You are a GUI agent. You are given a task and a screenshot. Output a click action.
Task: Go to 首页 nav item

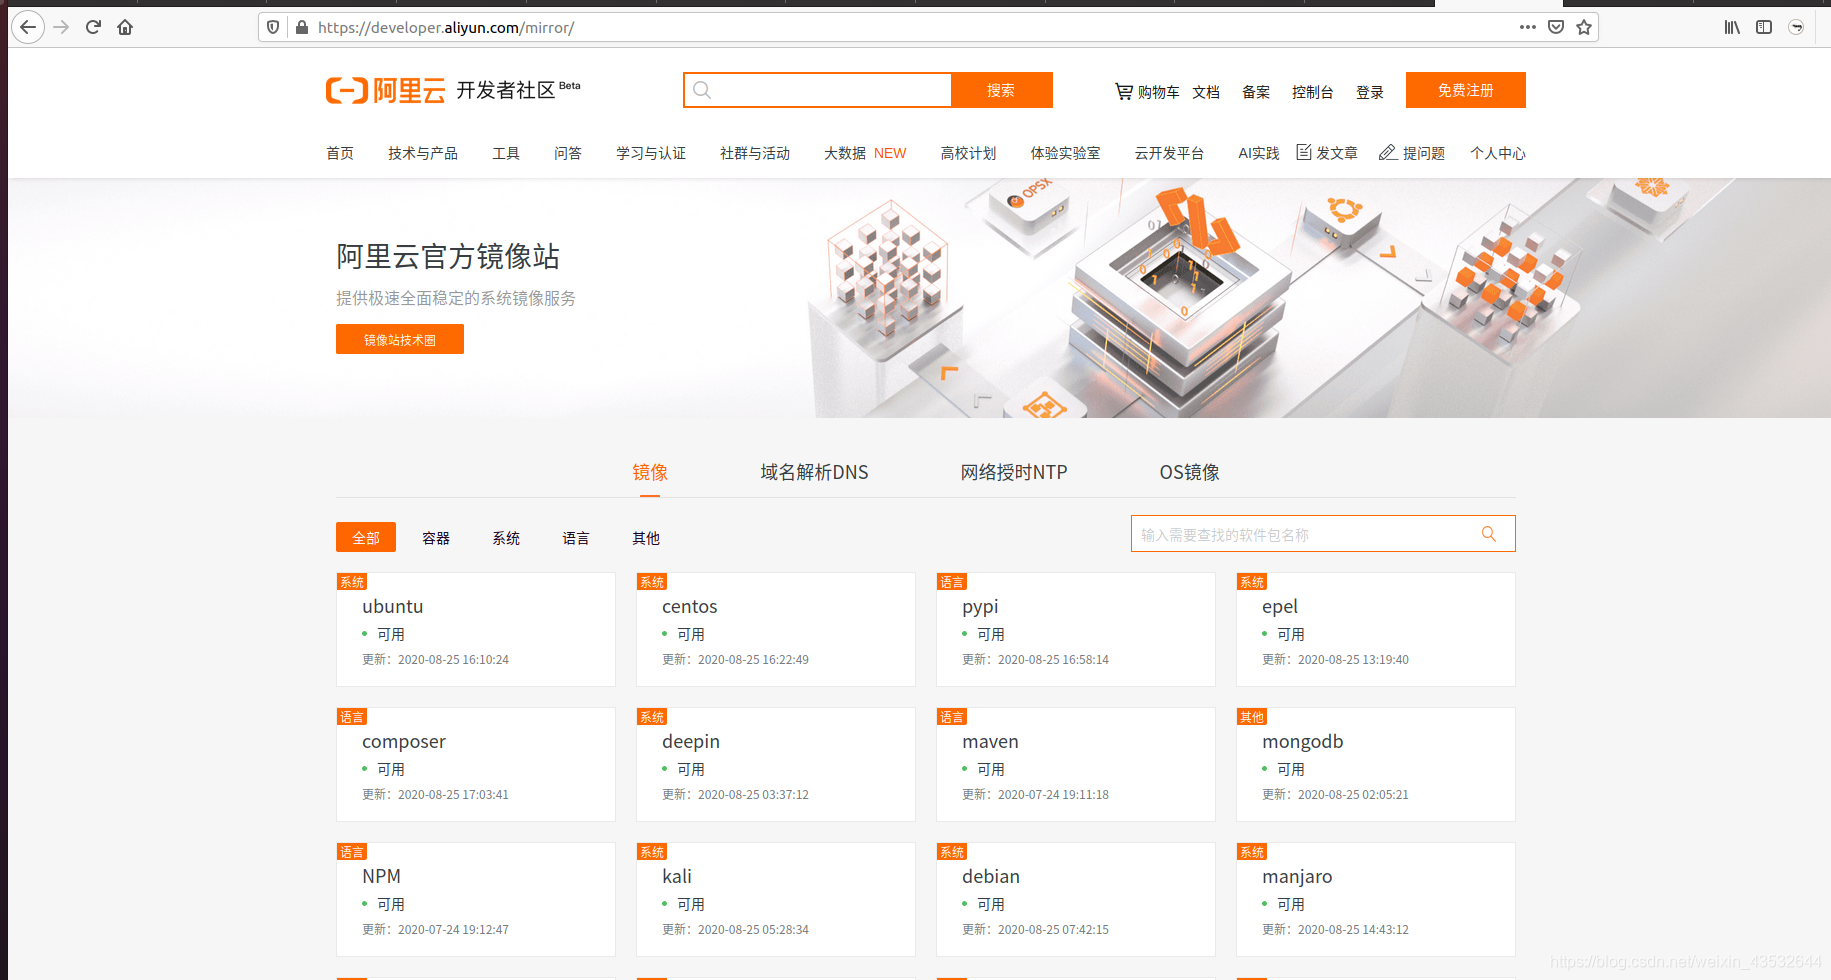(340, 153)
